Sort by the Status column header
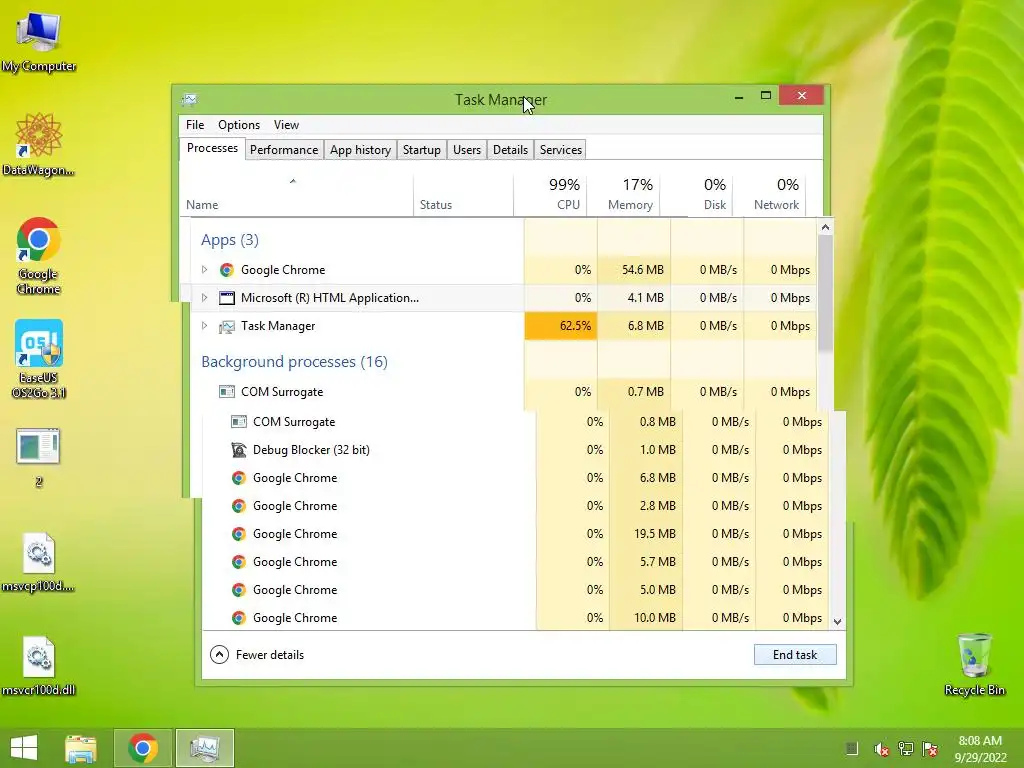Viewport: 1024px width, 768px height. pos(463,195)
